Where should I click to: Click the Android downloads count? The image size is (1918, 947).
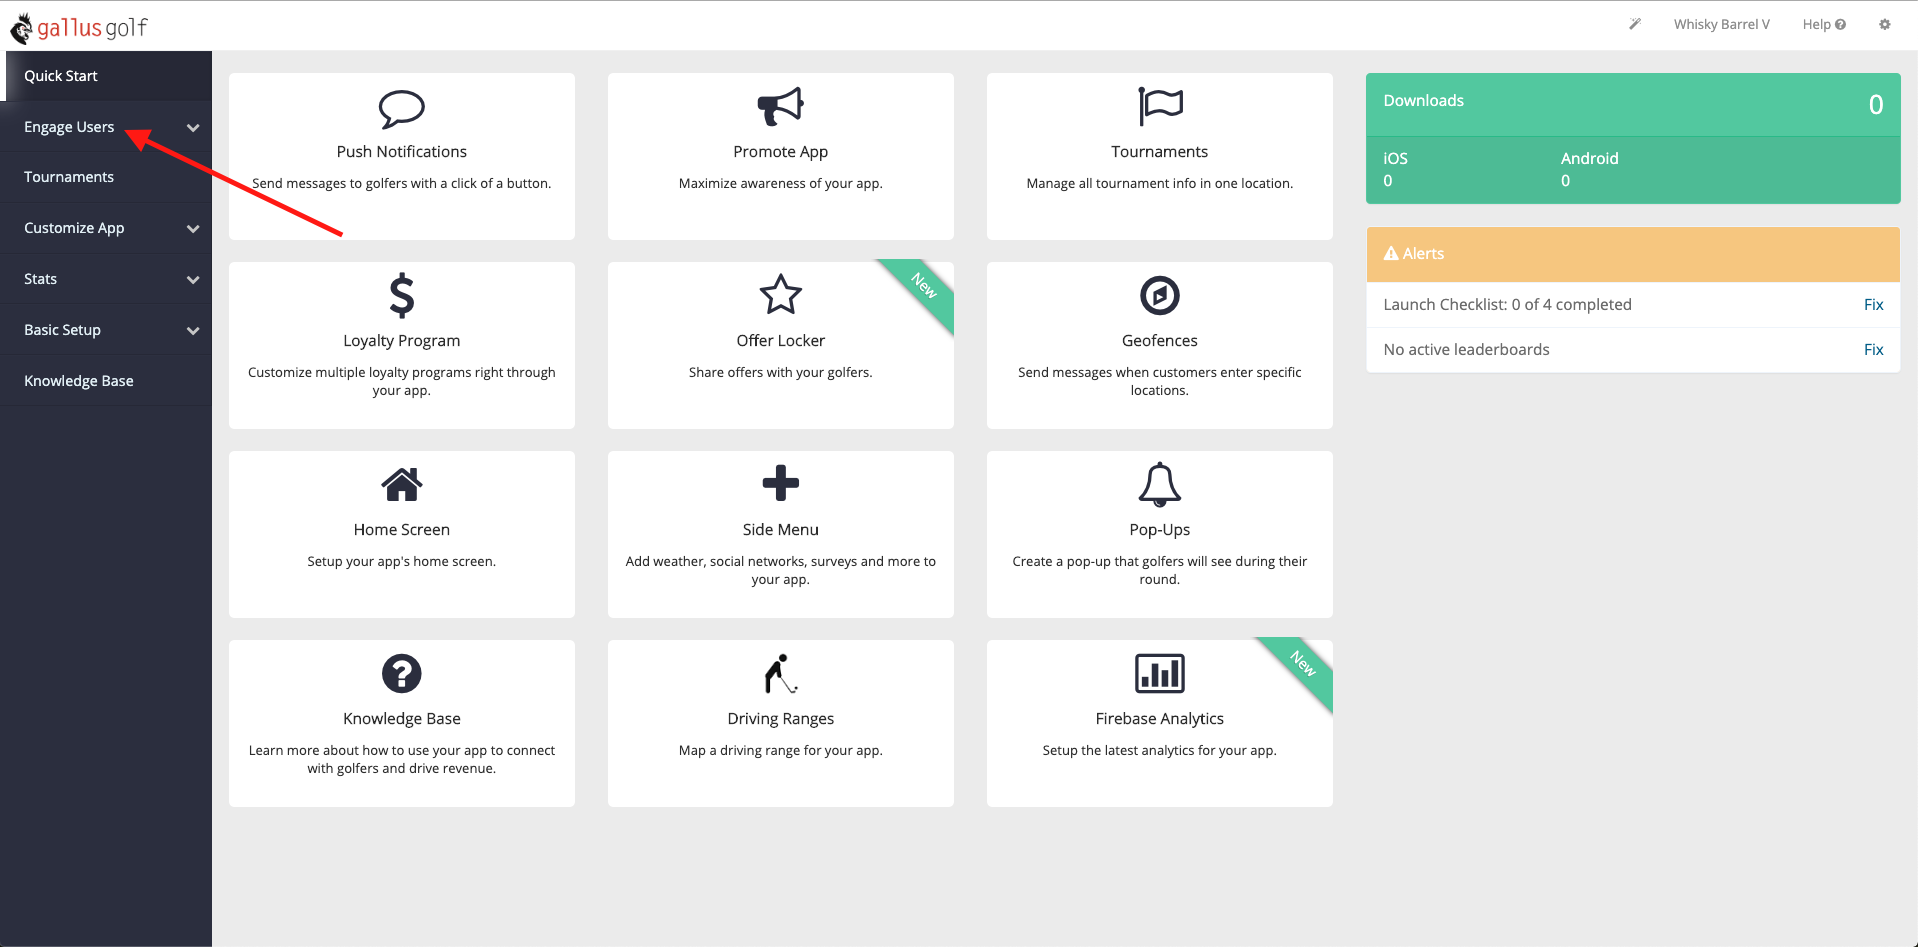1566,181
